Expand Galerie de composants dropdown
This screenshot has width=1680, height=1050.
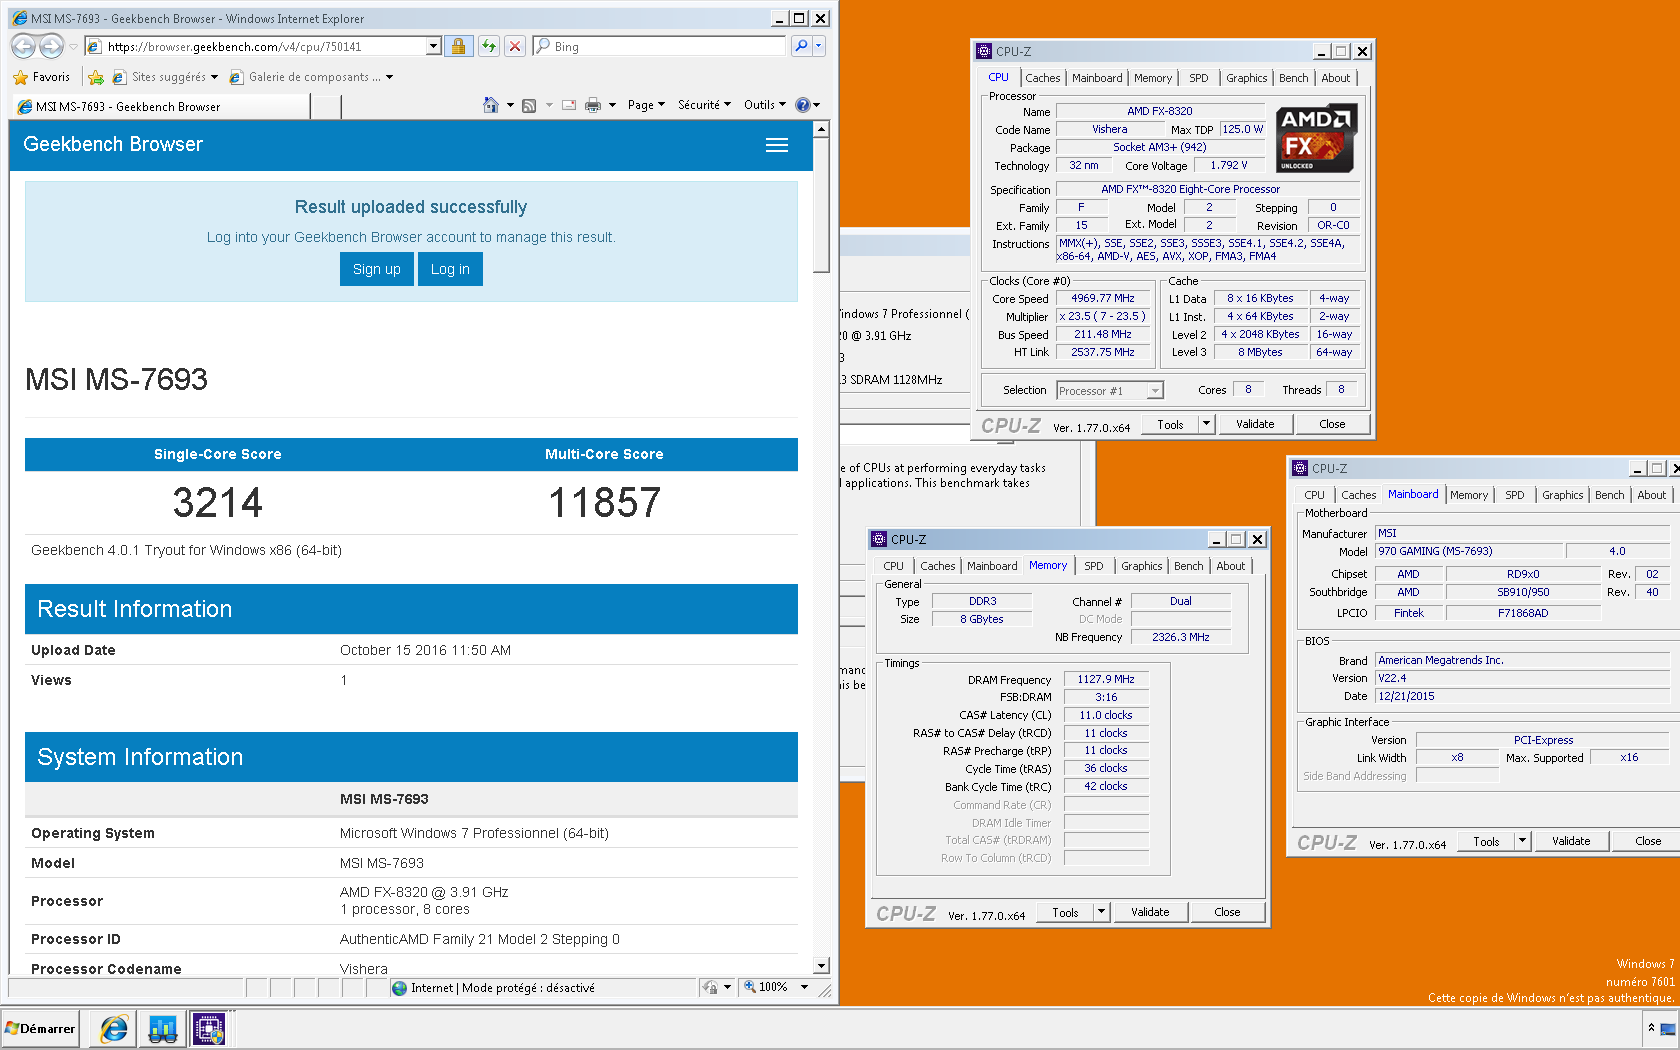point(389,77)
